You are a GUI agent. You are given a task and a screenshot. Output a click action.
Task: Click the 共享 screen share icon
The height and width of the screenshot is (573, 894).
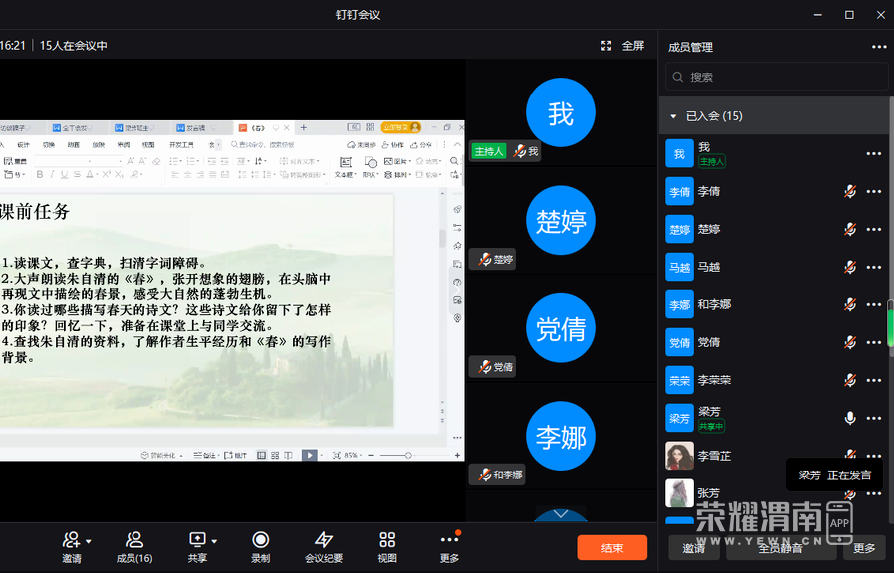(x=197, y=540)
